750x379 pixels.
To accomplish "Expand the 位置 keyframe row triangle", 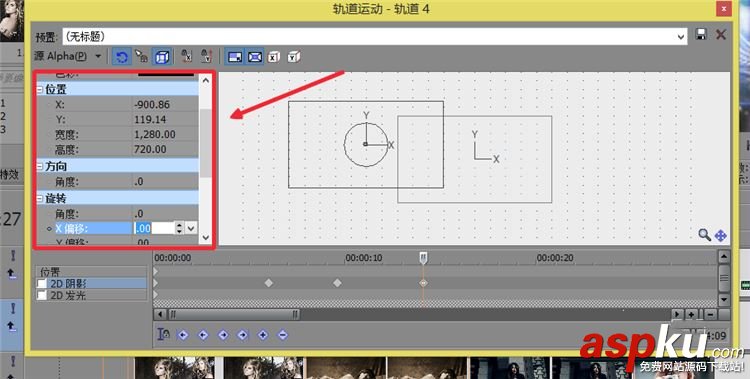I will (155, 272).
